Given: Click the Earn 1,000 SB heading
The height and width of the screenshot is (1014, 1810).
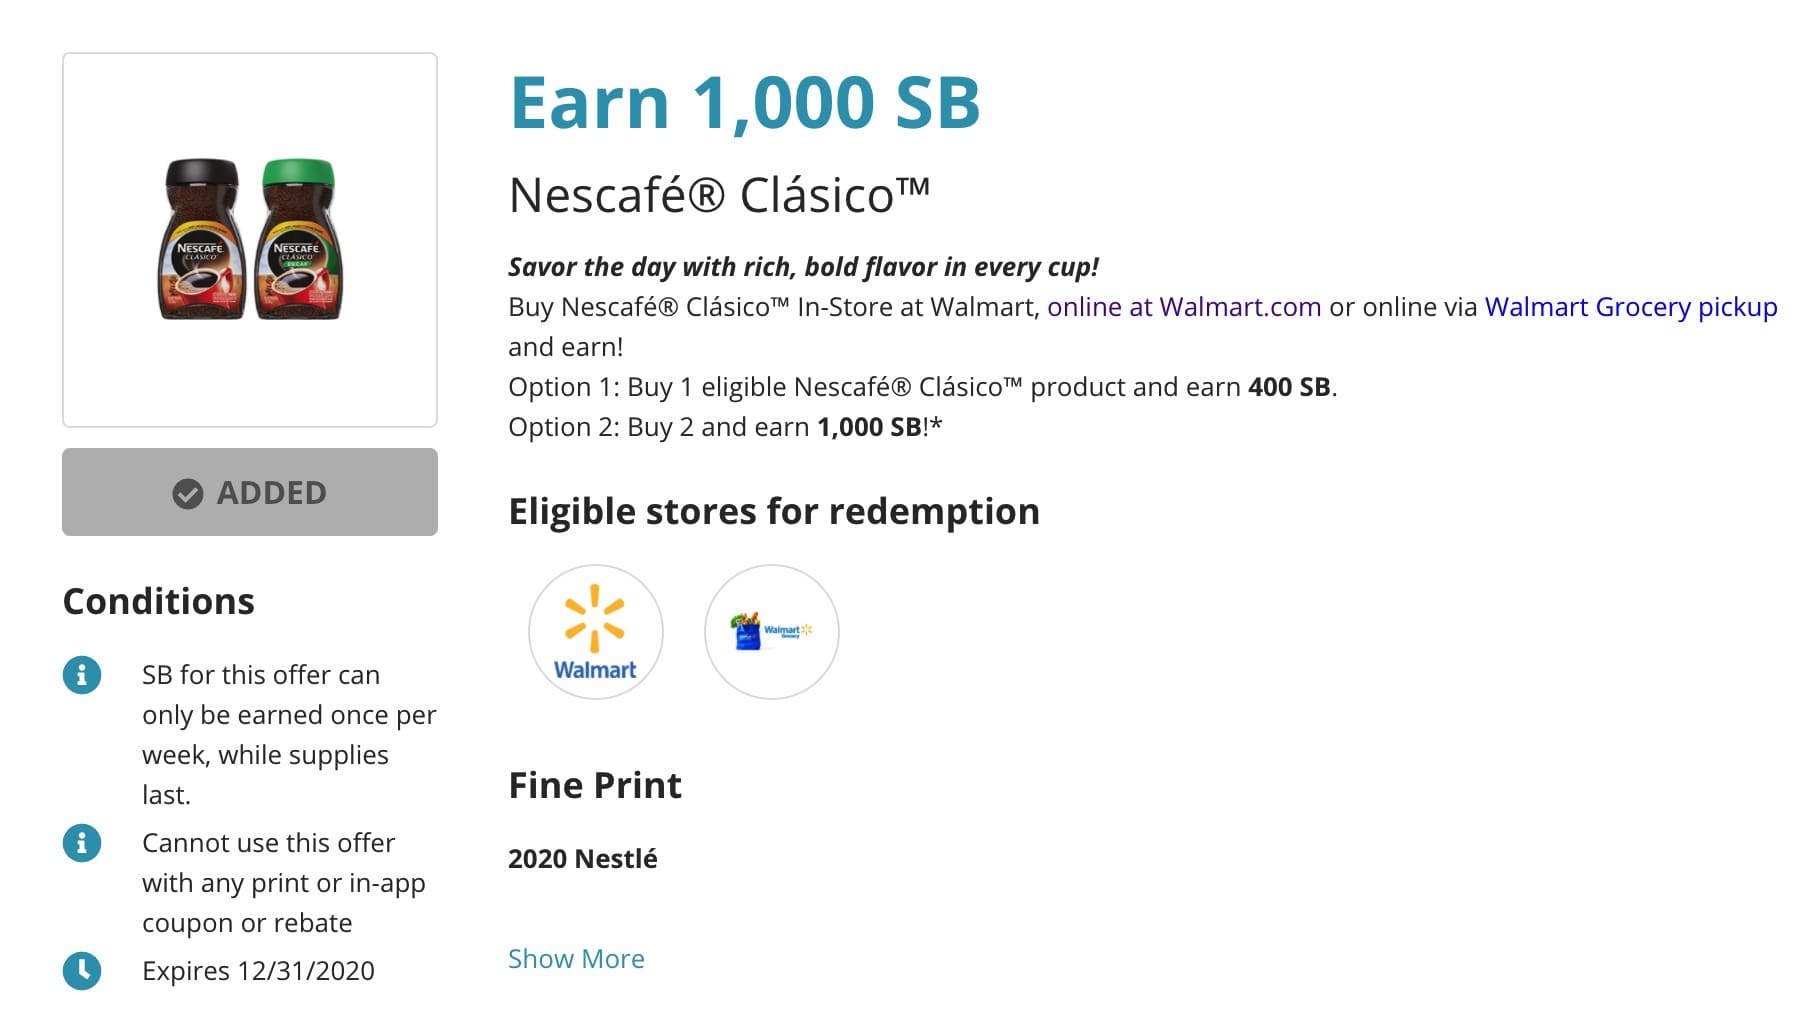Looking at the screenshot, I should coord(744,102).
